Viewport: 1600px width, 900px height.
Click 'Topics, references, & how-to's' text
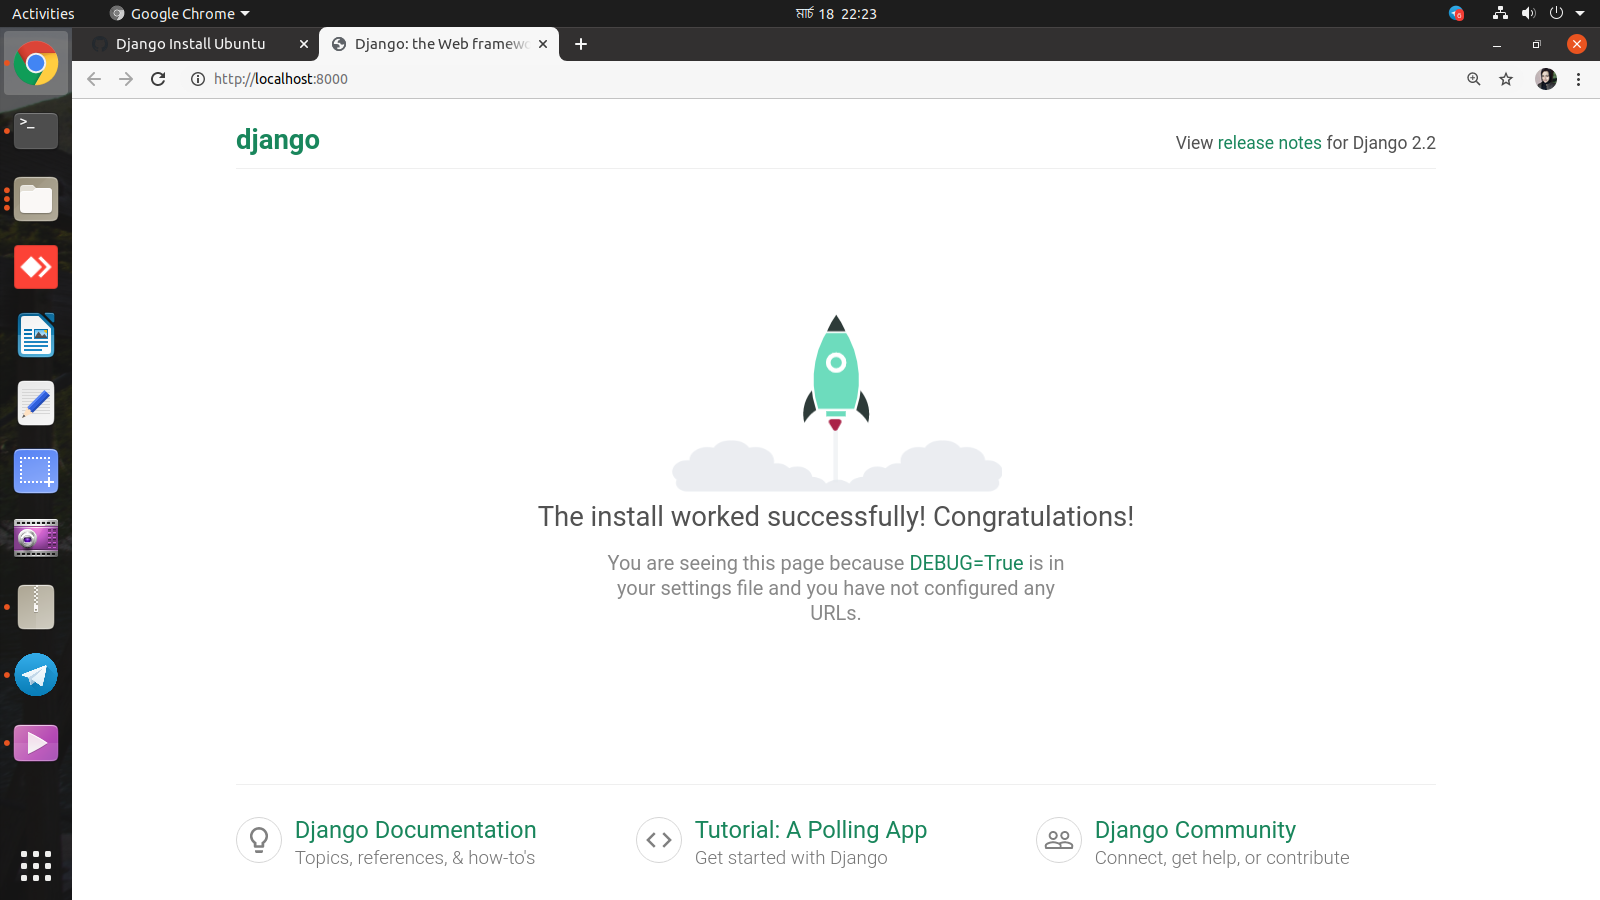pyautogui.click(x=415, y=858)
